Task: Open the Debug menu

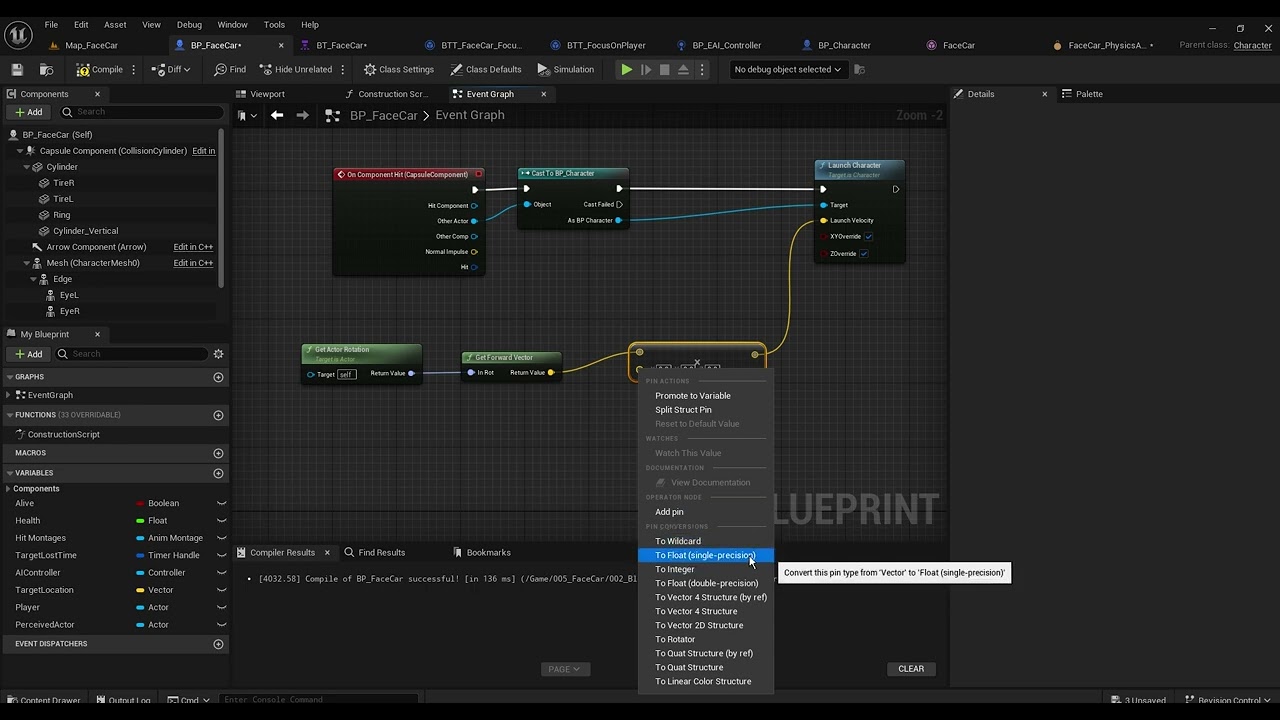Action: 189,25
